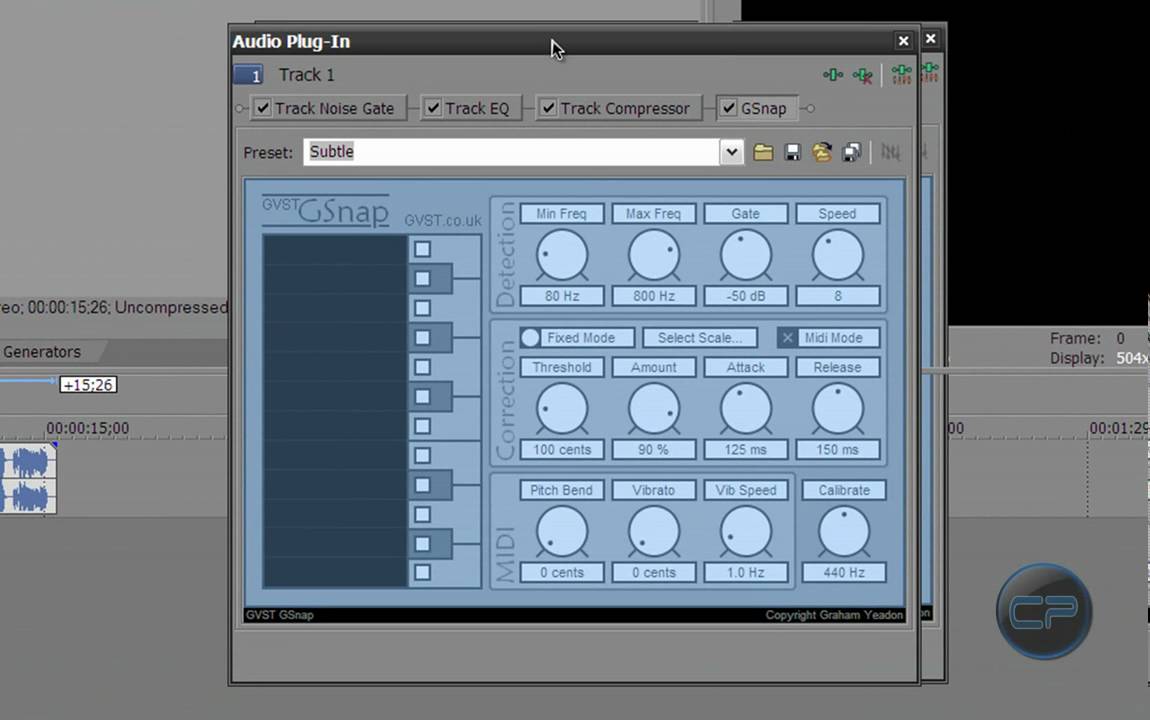The width and height of the screenshot is (1150, 720).
Task: Uncheck the GSnap plug-in checkbox
Action: (x=728, y=108)
